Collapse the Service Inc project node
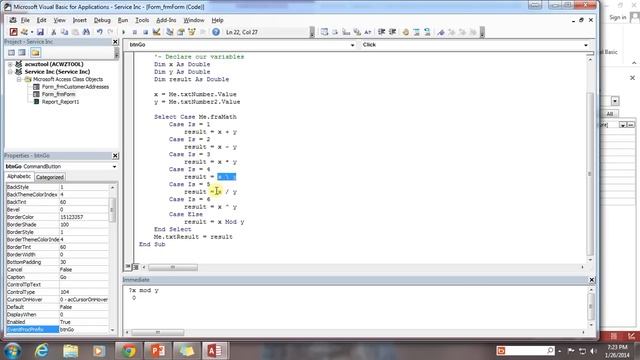The height and width of the screenshot is (360, 640). click(x=10, y=72)
